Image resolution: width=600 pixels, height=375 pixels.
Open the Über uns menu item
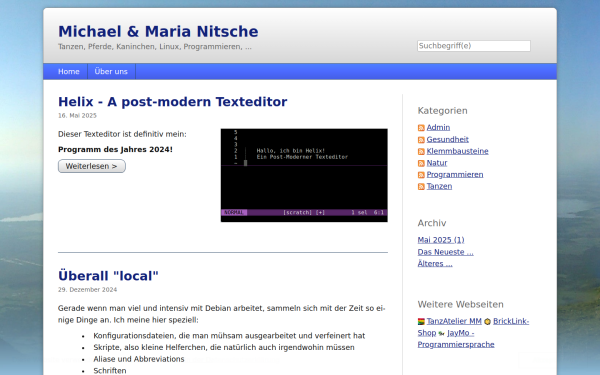111,72
